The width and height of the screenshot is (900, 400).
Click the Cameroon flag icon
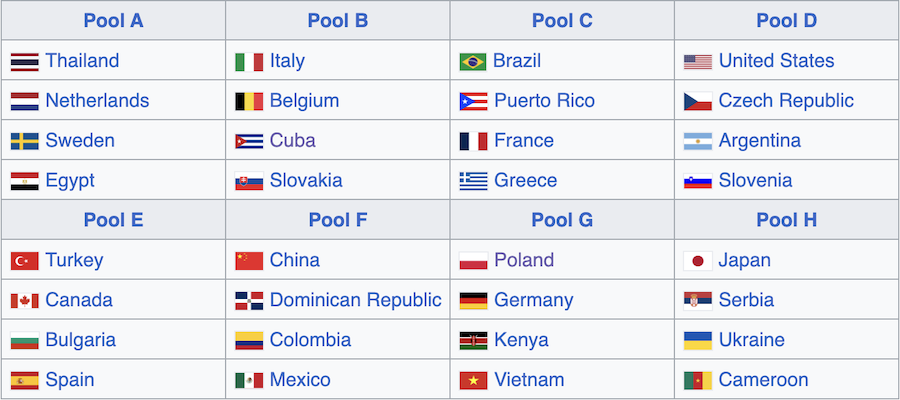(x=697, y=380)
